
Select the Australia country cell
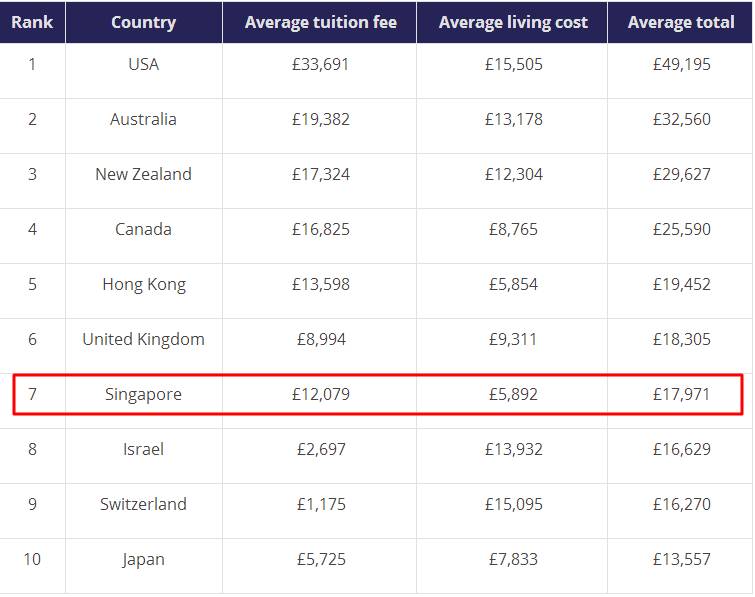(143, 119)
